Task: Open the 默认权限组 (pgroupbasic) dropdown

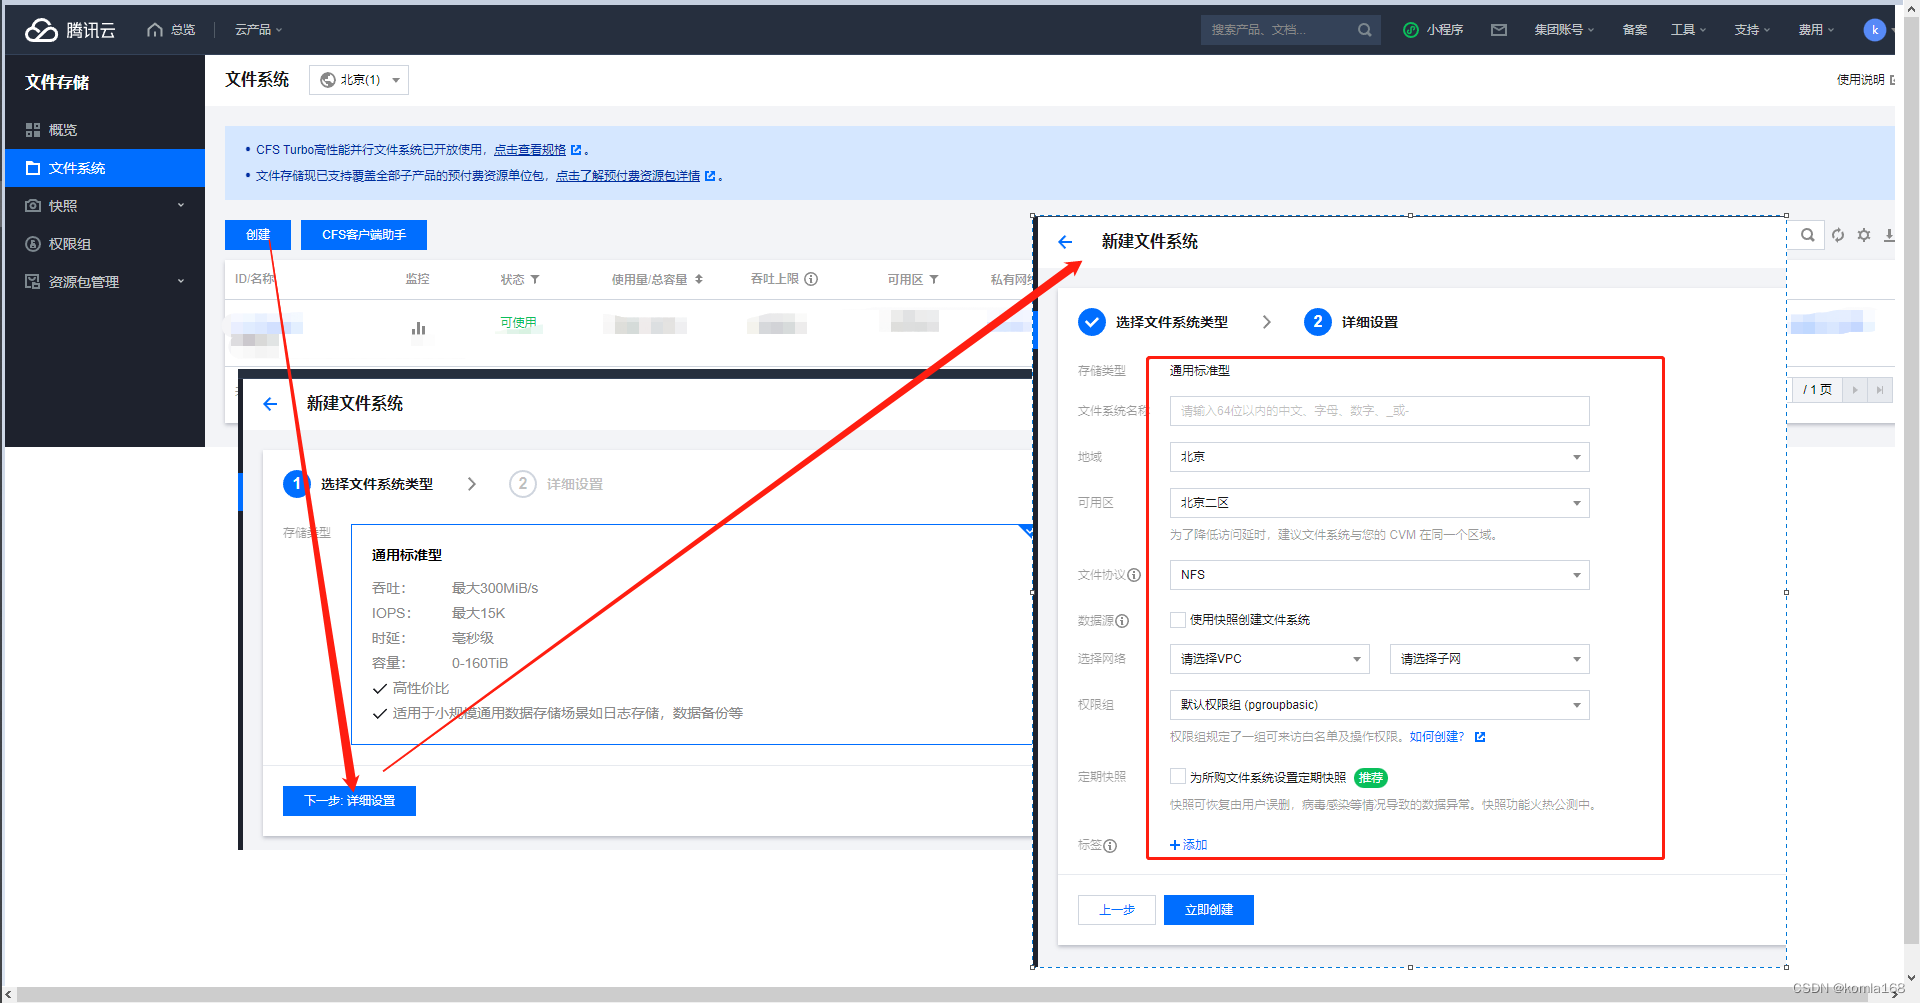Action: click(1379, 705)
